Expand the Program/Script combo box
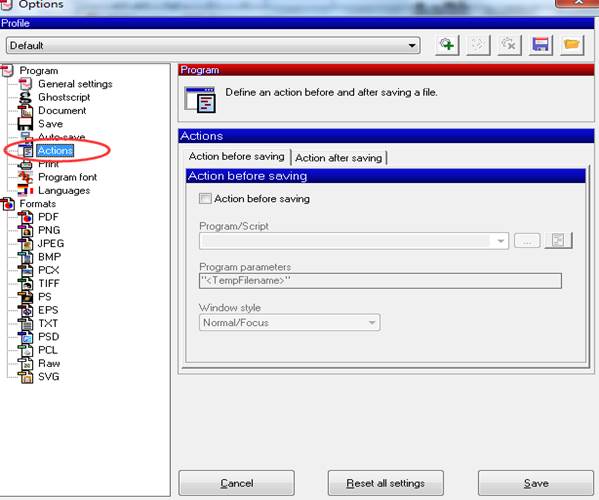 click(x=354, y=241)
